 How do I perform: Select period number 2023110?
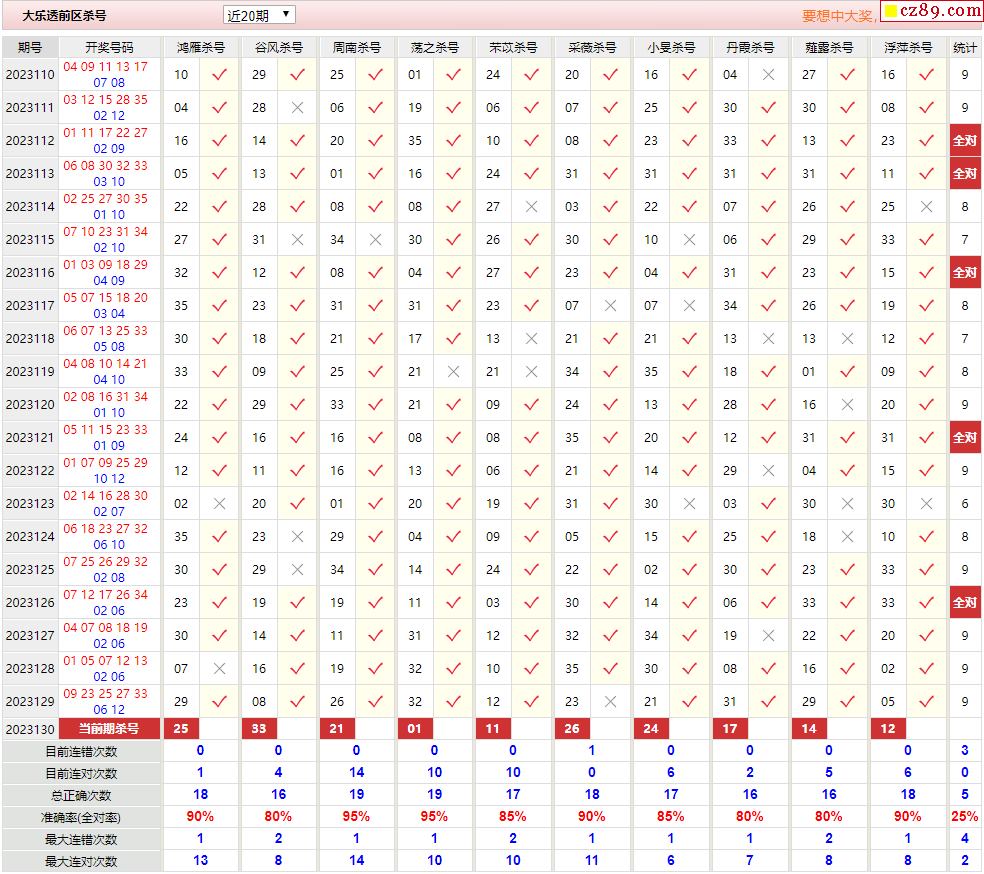[x=30, y=75]
